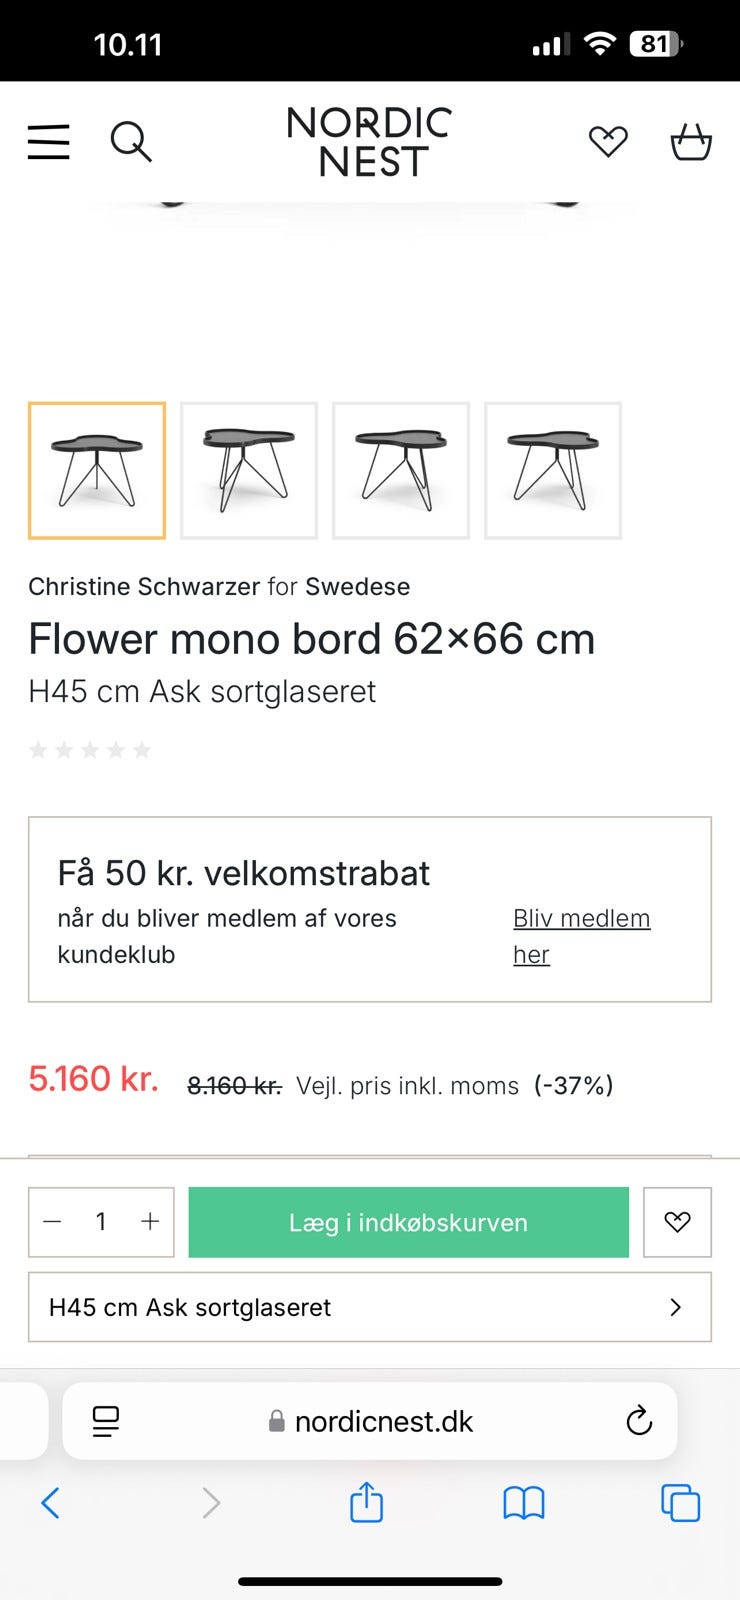Select the fourth product thumbnail
The width and height of the screenshot is (740, 1600).
tap(553, 471)
